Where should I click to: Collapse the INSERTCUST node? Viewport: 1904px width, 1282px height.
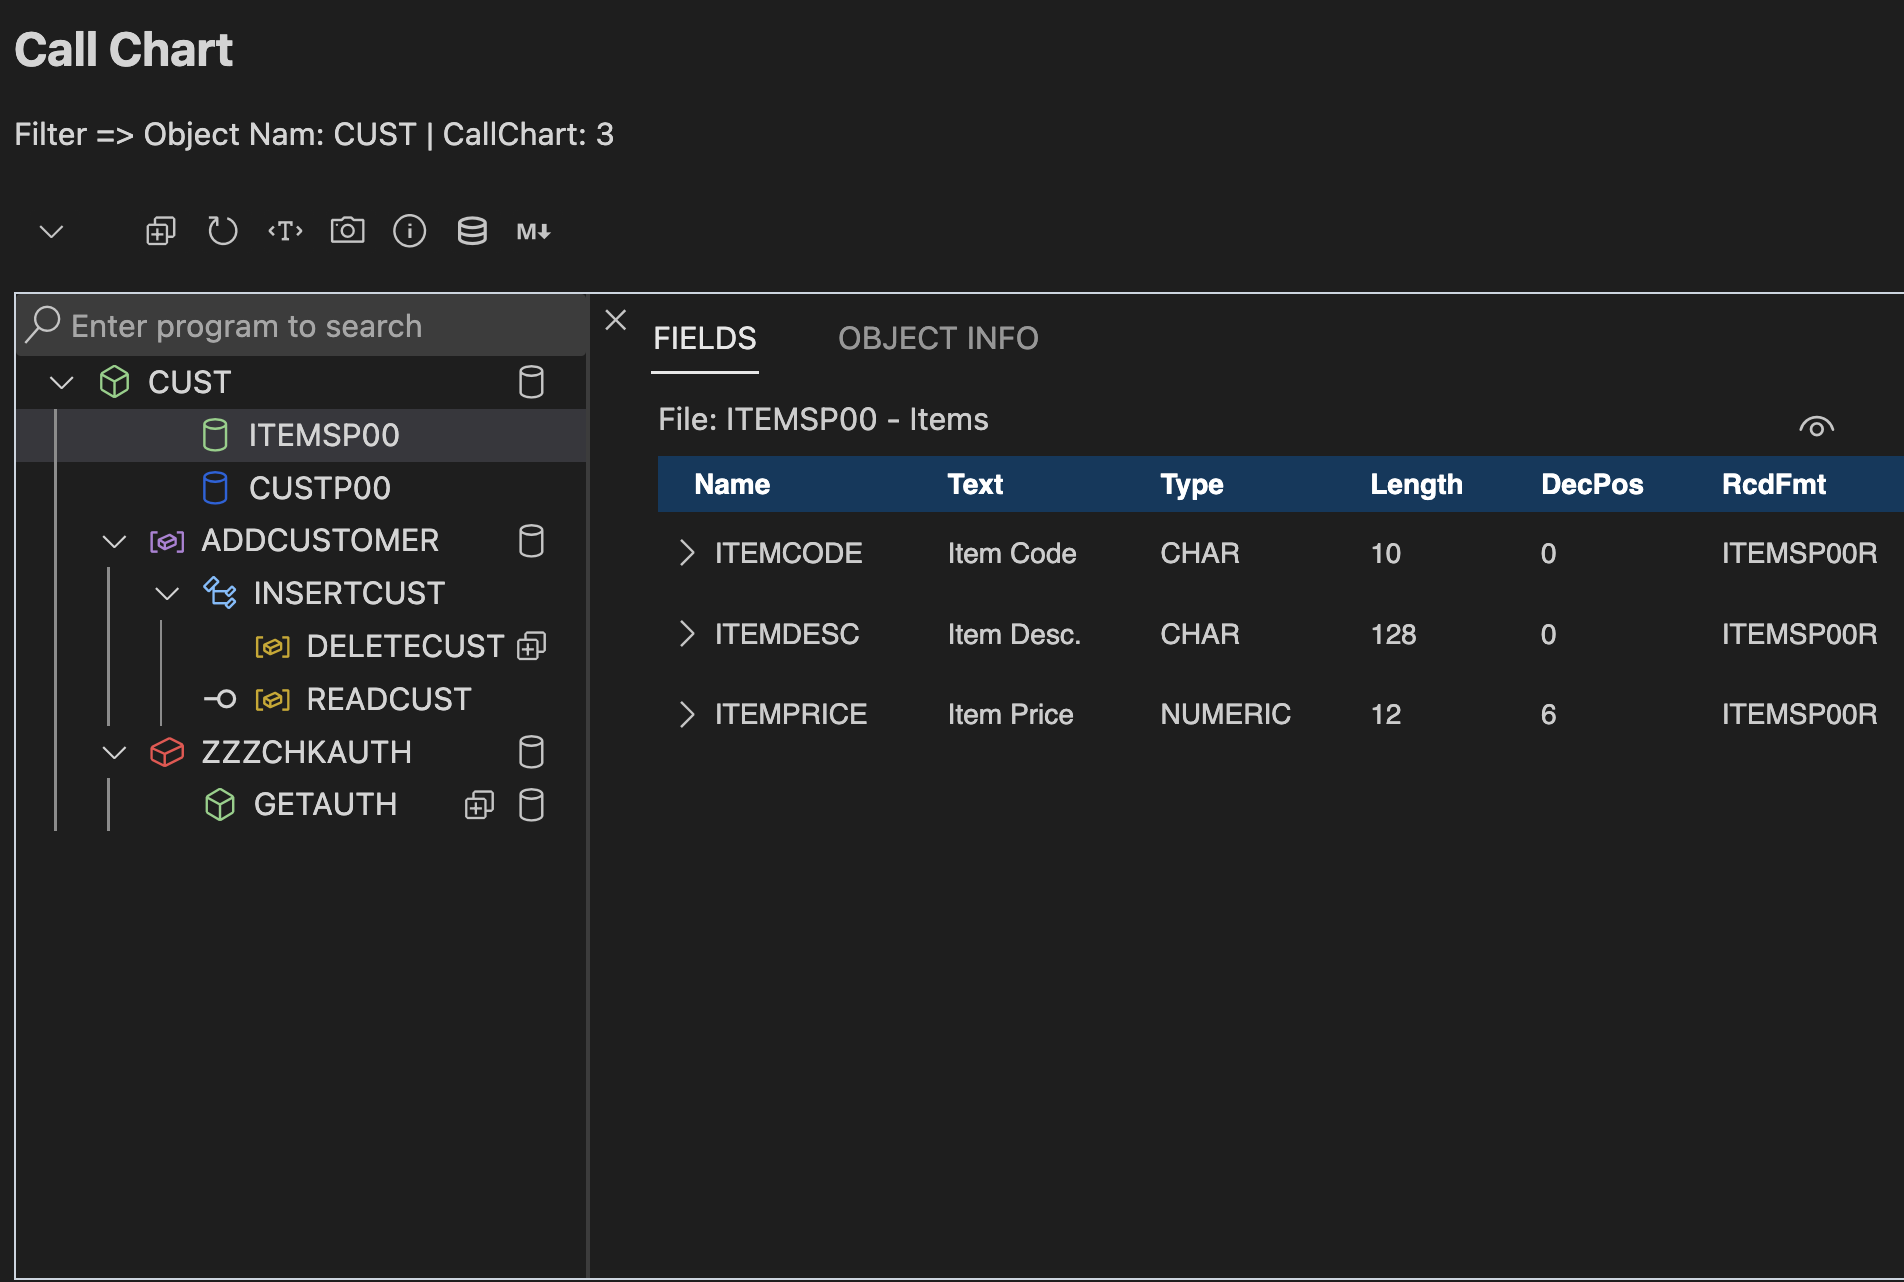(x=167, y=594)
